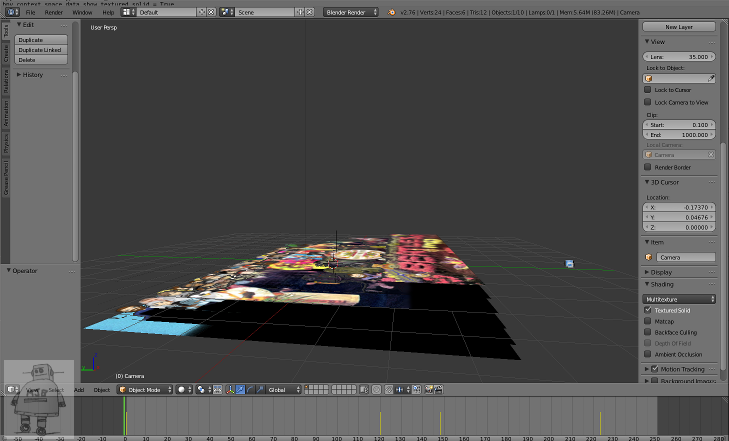Screen dimensions: 729x441
Task: Open the Info editor type selector icon
Action: (x=12, y=12)
